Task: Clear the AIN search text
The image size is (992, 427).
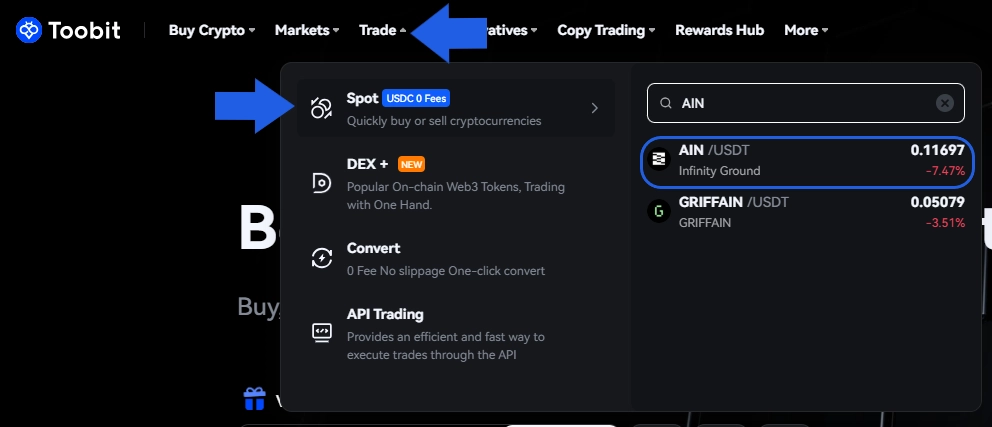Action: [x=944, y=103]
